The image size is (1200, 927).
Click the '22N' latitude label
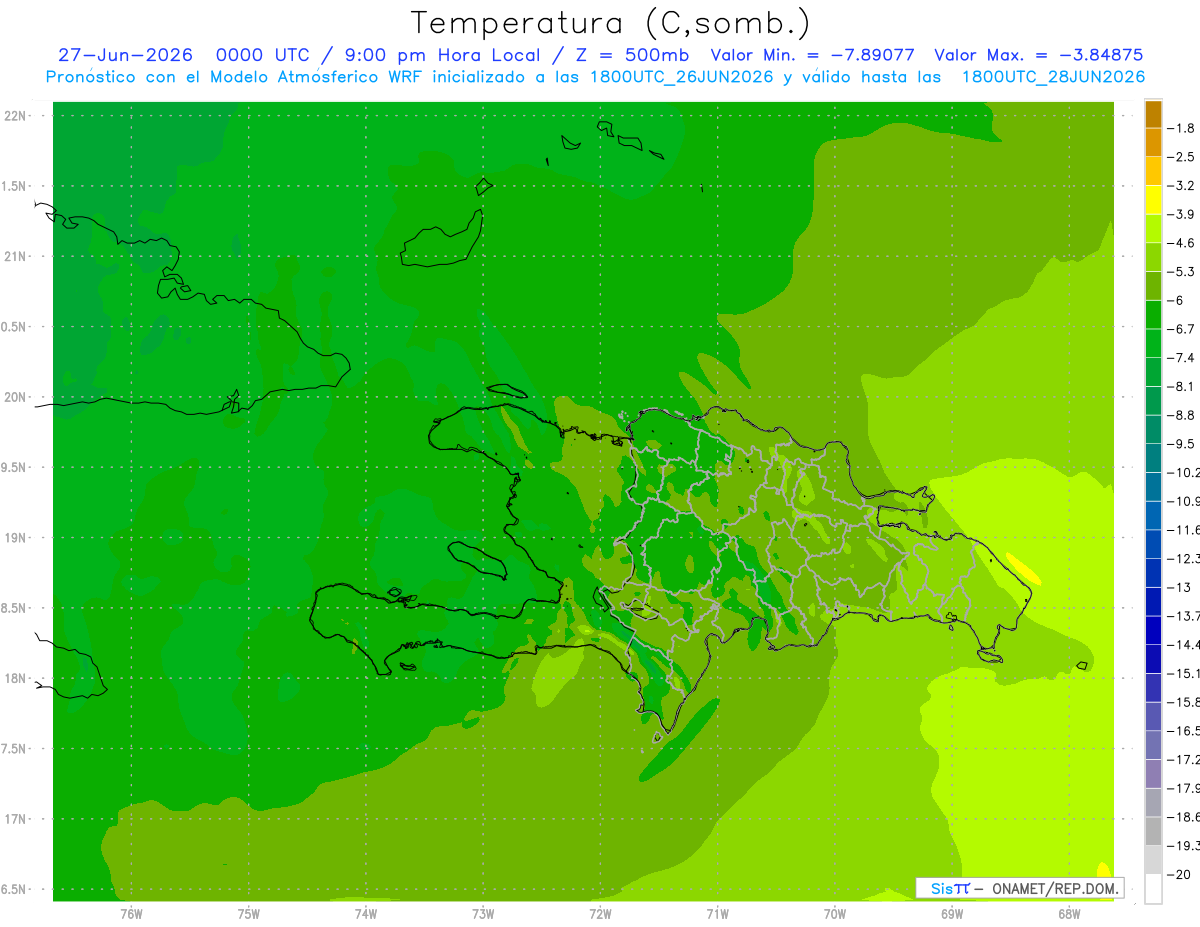(15, 116)
